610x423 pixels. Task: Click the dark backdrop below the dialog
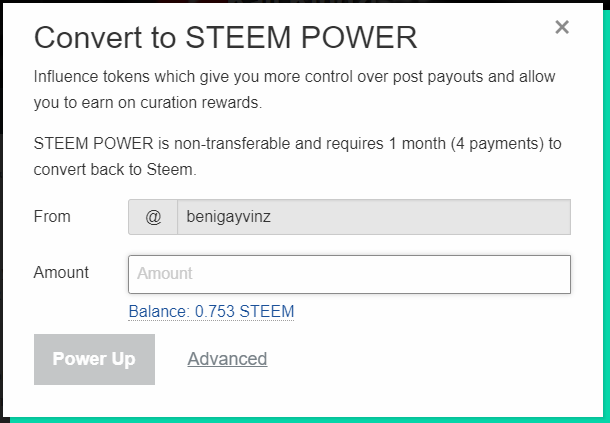coord(300,419)
